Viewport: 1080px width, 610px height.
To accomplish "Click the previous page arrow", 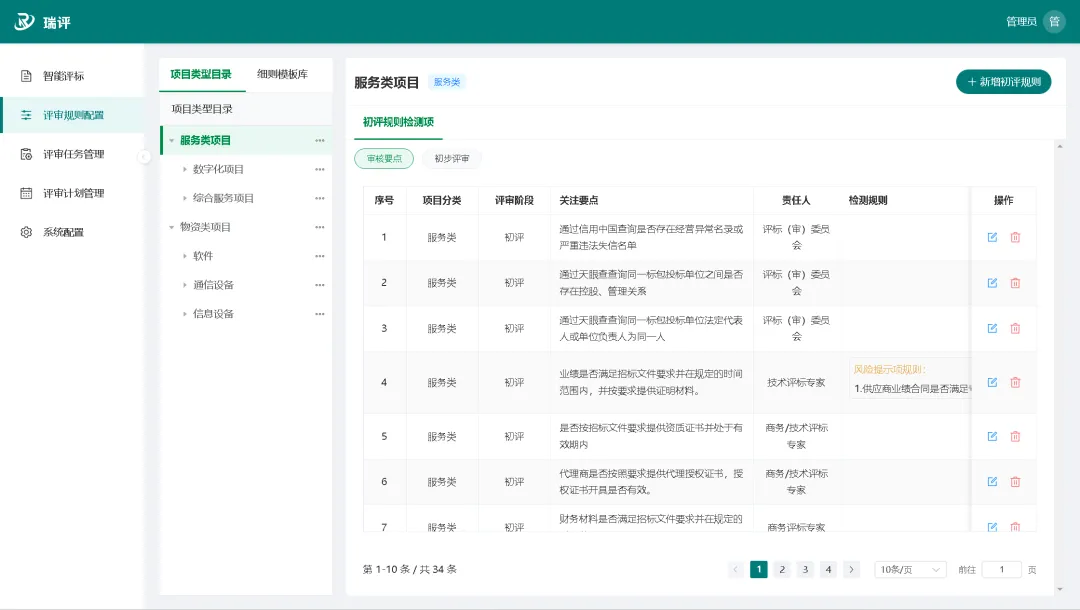I will coord(736,569).
